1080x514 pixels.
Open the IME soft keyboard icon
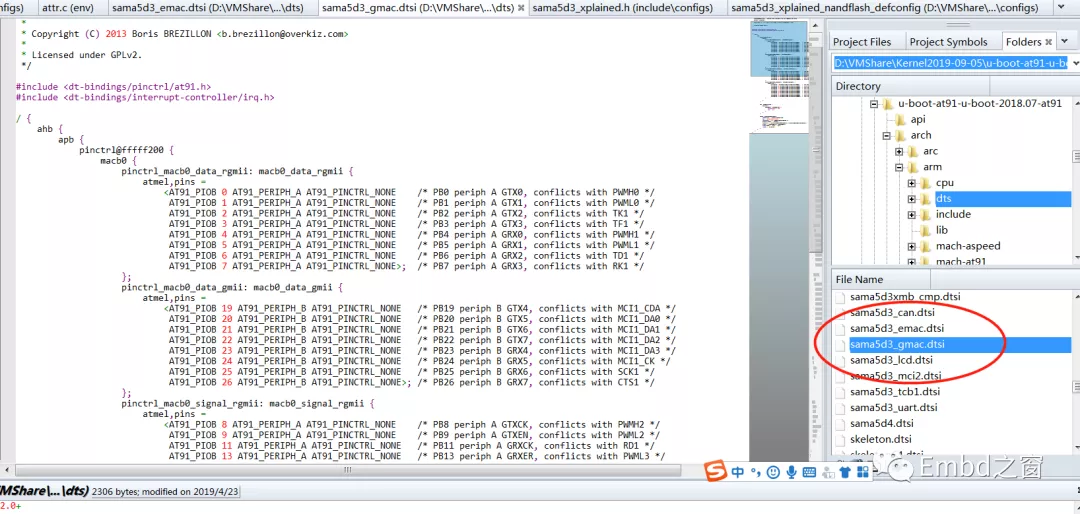[809, 473]
